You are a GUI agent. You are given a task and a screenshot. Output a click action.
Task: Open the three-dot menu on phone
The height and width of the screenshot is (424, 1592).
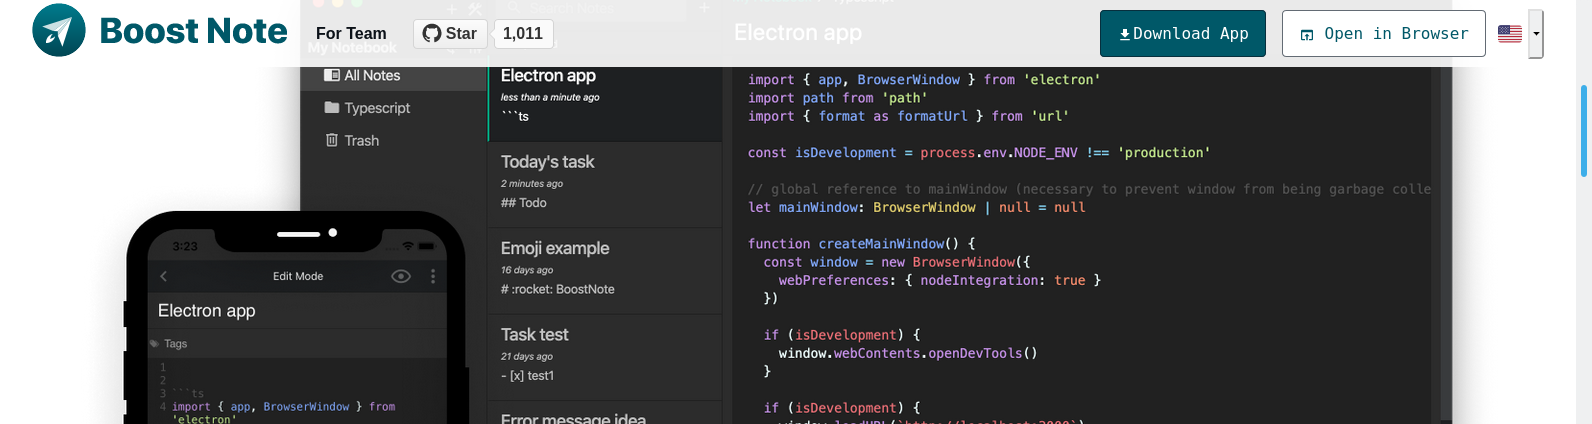click(433, 276)
